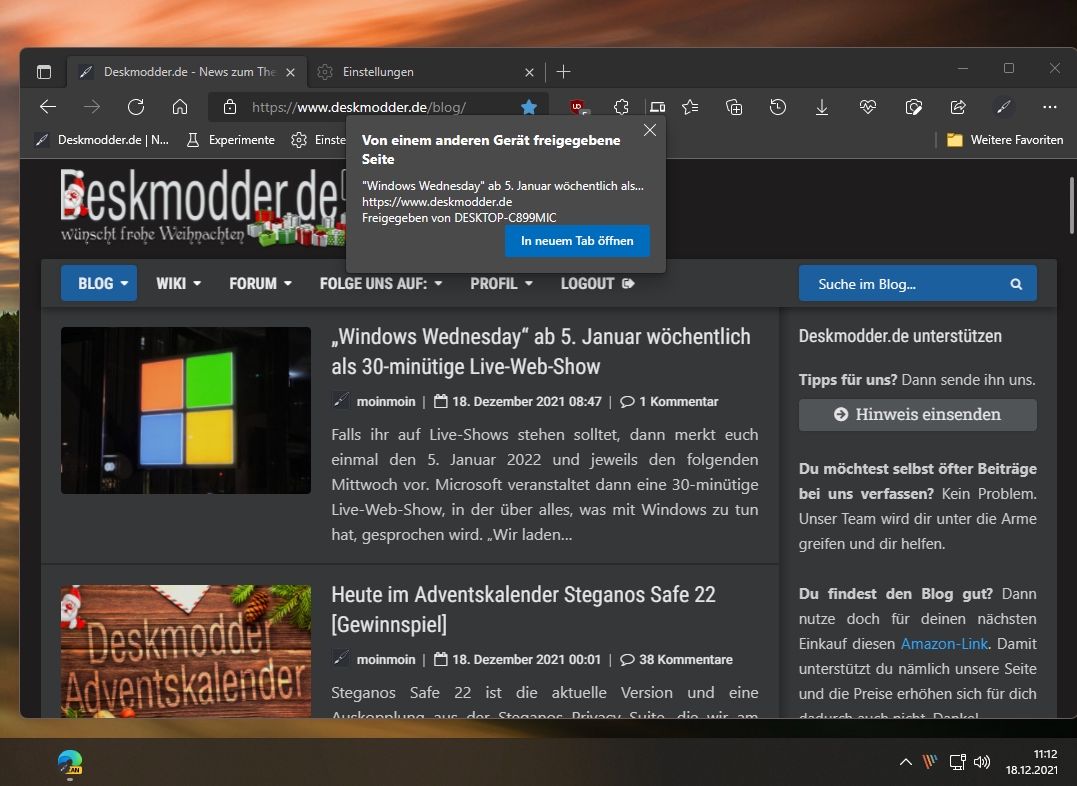Expand the FOLGE UNS AUF menu
Screen dimensions: 1077x786
pyautogui.click(x=381, y=283)
